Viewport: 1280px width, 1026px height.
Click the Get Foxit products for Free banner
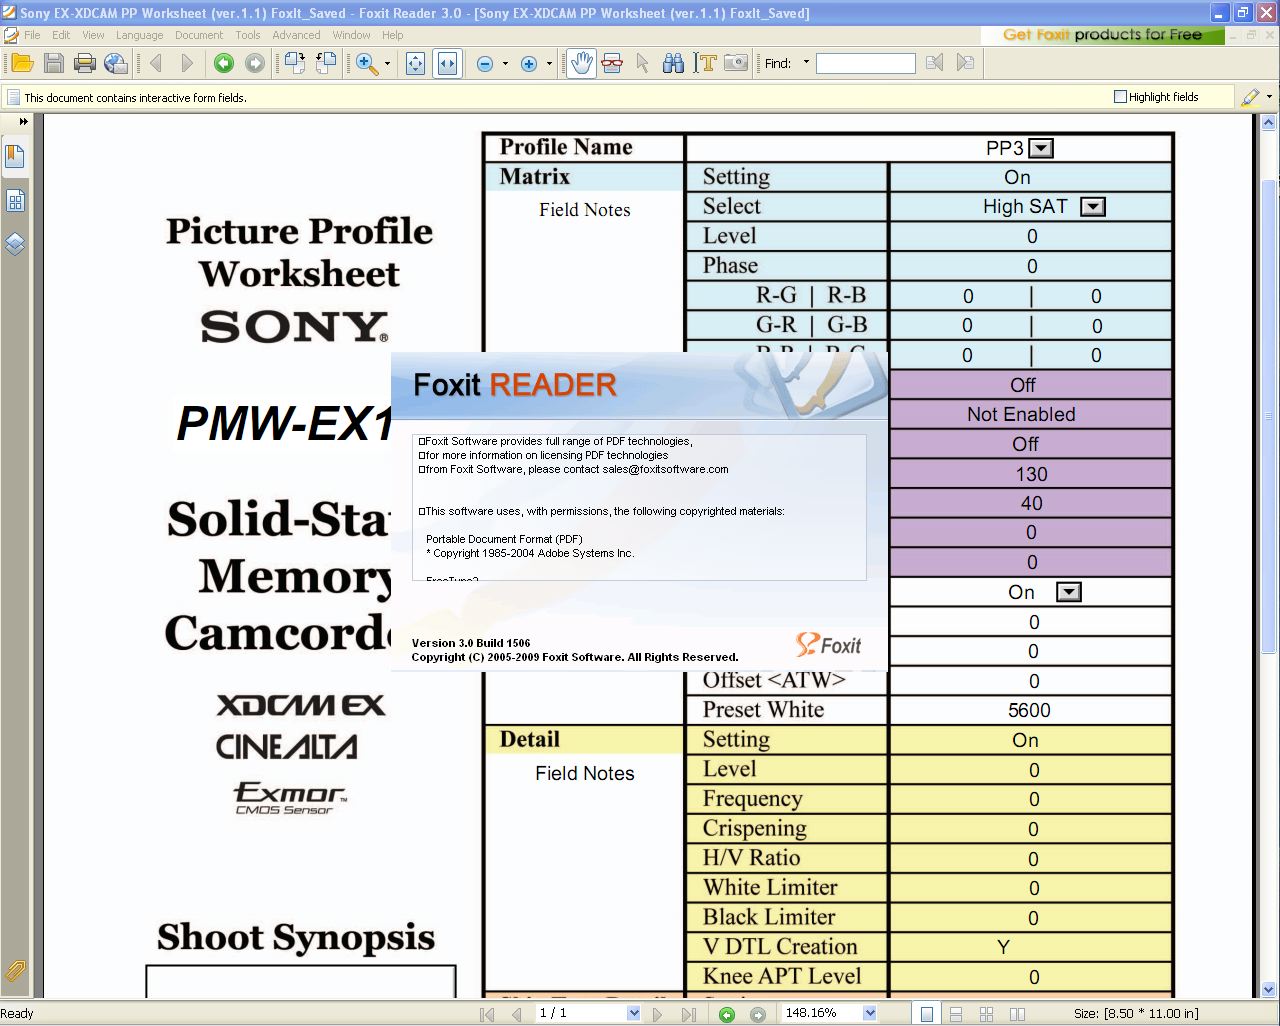[1103, 34]
